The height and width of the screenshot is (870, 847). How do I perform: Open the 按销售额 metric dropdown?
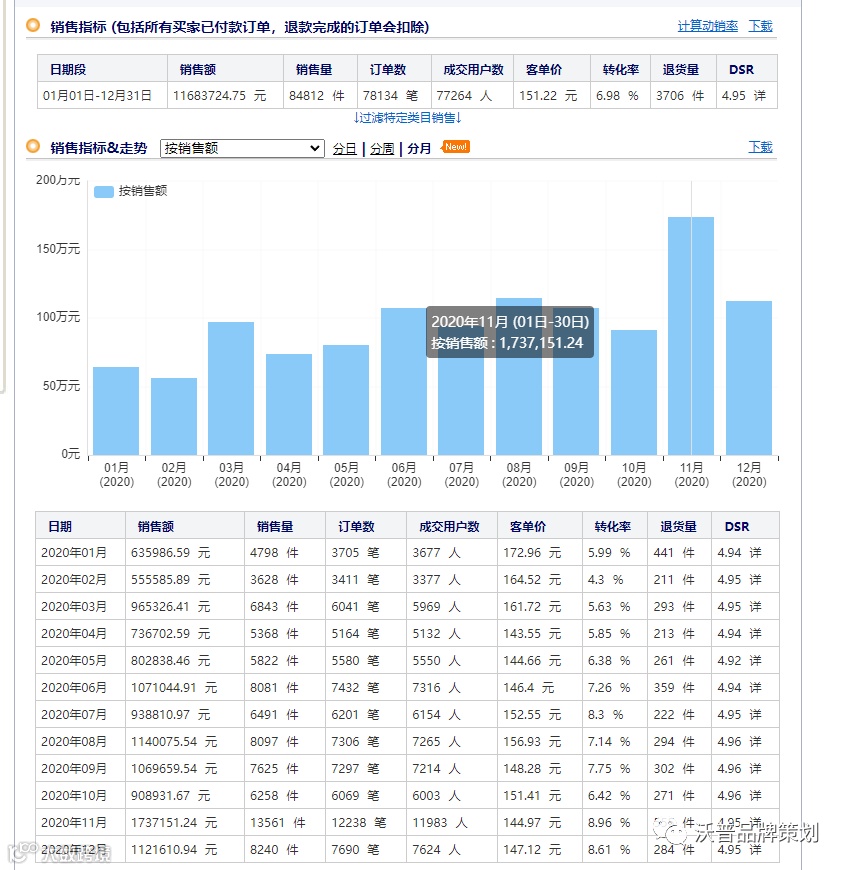click(242, 148)
